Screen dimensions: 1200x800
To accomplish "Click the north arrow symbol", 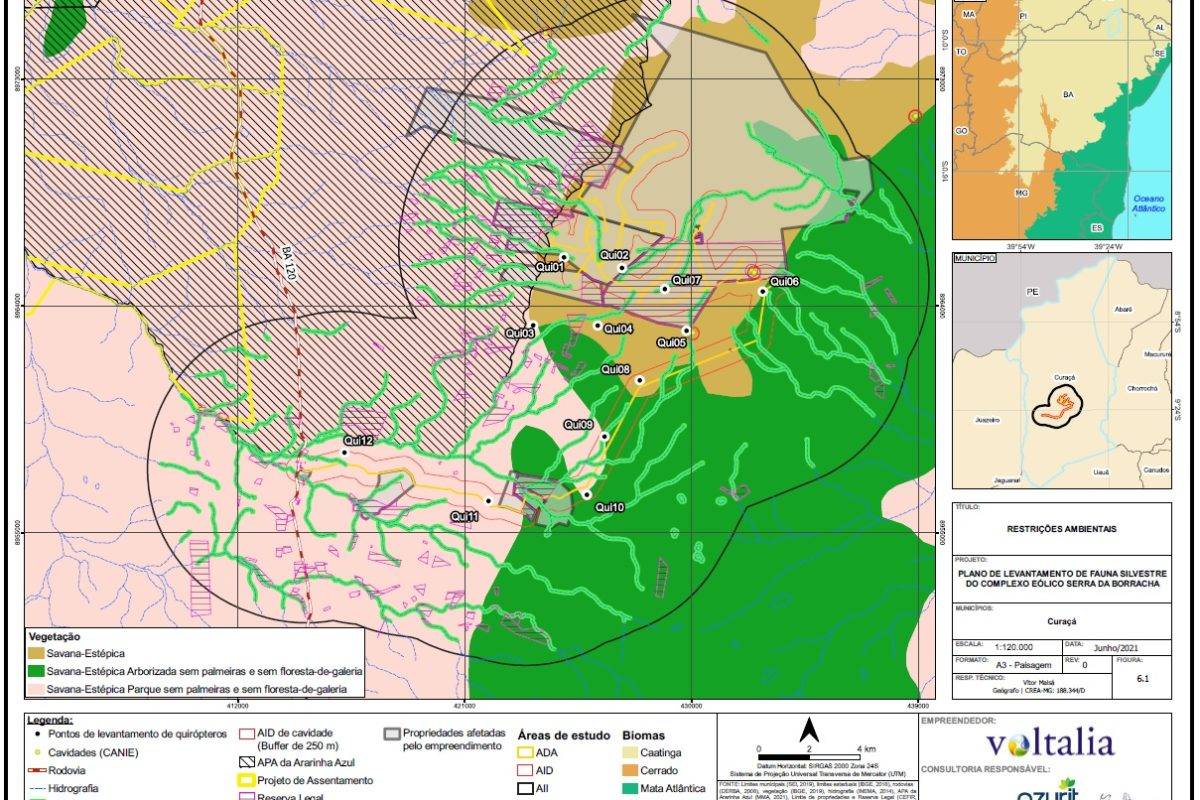I will click(813, 730).
